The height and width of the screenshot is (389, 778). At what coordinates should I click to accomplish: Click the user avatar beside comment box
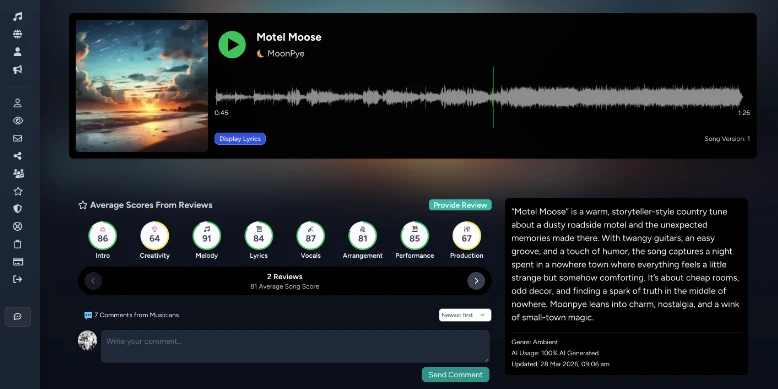tap(87, 340)
